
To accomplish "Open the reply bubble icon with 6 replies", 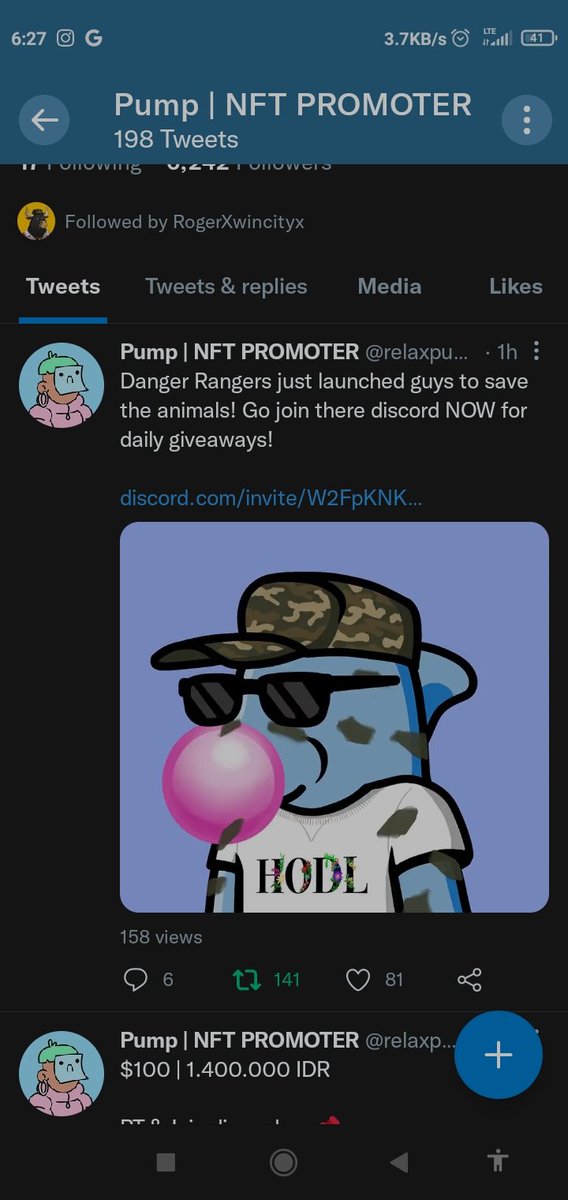I will (x=136, y=980).
